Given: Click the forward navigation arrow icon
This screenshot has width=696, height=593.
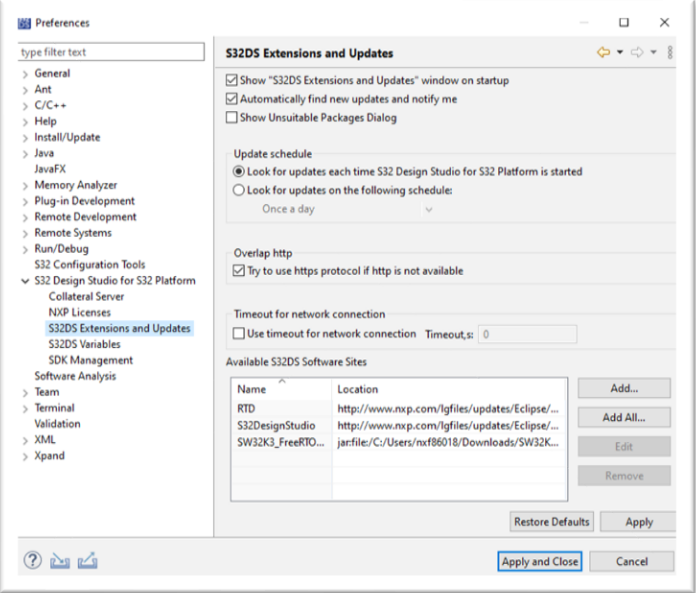Looking at the screenshot, I should click(637, 52).
